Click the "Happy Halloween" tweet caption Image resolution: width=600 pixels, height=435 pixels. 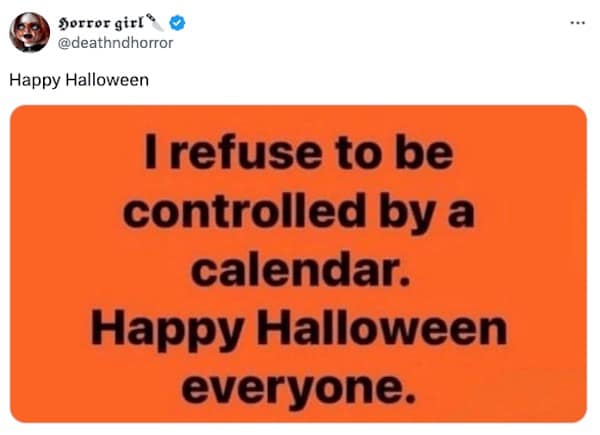pyautogui.click(x=79, y=80)
